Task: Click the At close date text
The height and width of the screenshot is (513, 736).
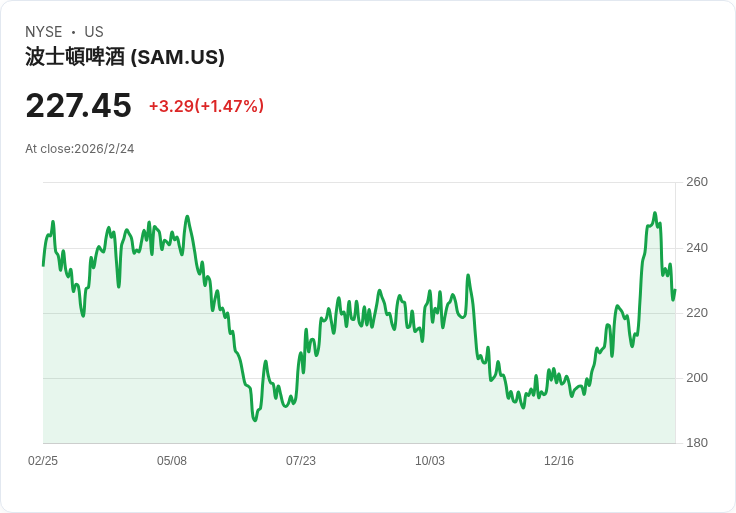Action: [x=80, y=149]
